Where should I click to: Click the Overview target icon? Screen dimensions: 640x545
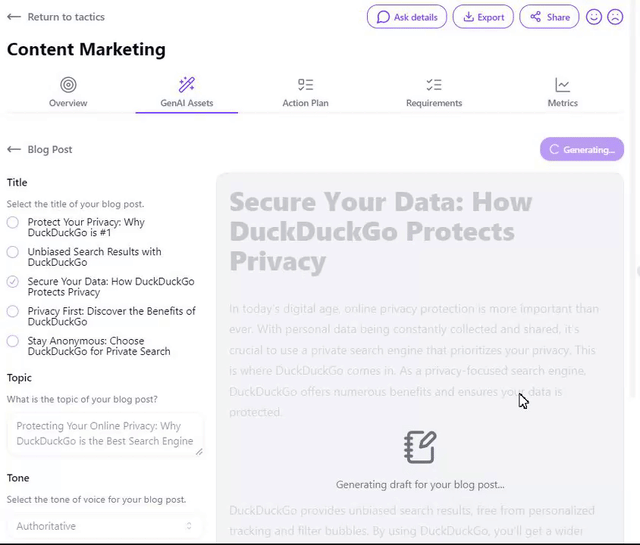(68, 85)
